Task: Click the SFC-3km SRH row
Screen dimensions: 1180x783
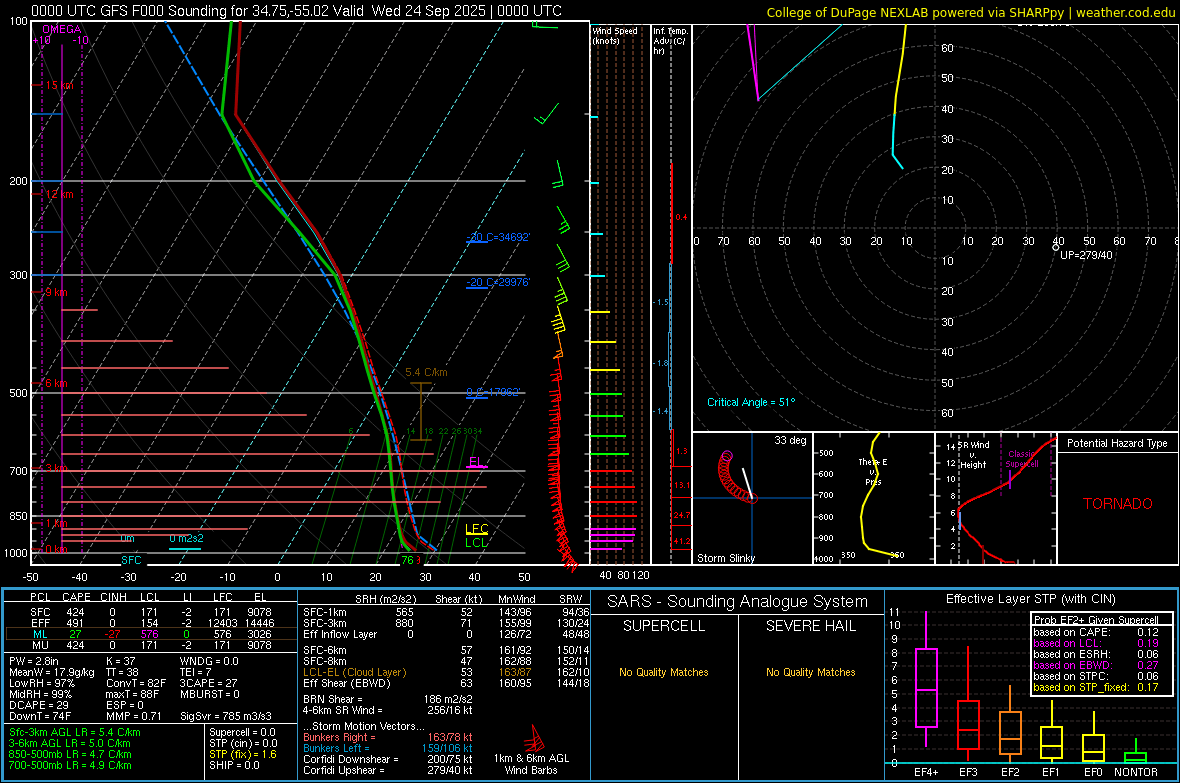Action: [446, 623]
